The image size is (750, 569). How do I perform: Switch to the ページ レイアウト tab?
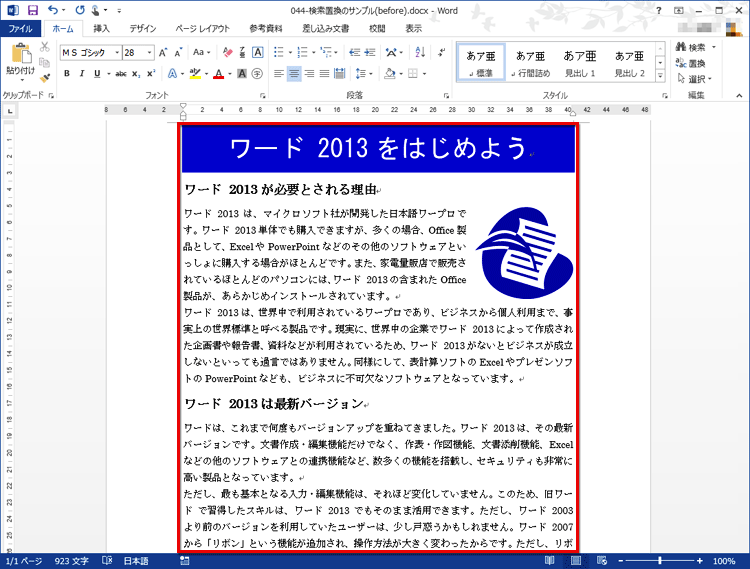point(202,29)
